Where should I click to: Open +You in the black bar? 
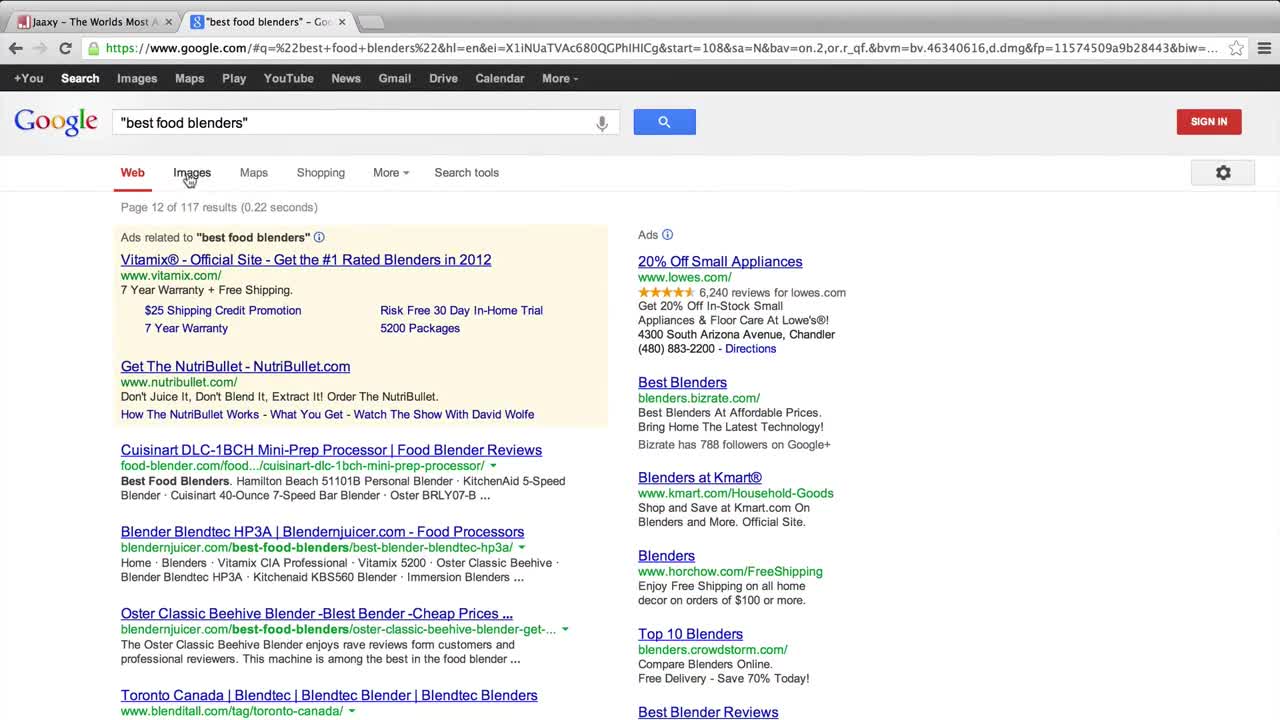point(28,78)
